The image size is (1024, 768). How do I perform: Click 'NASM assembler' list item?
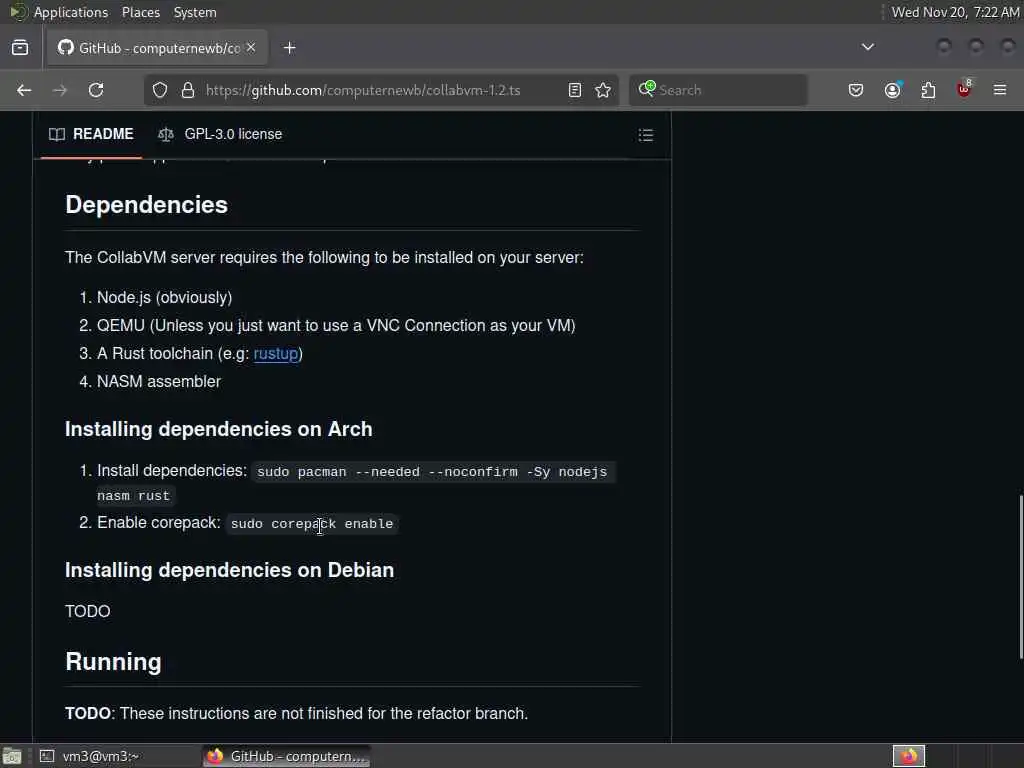pyautogui.click(x=159, y=381)
